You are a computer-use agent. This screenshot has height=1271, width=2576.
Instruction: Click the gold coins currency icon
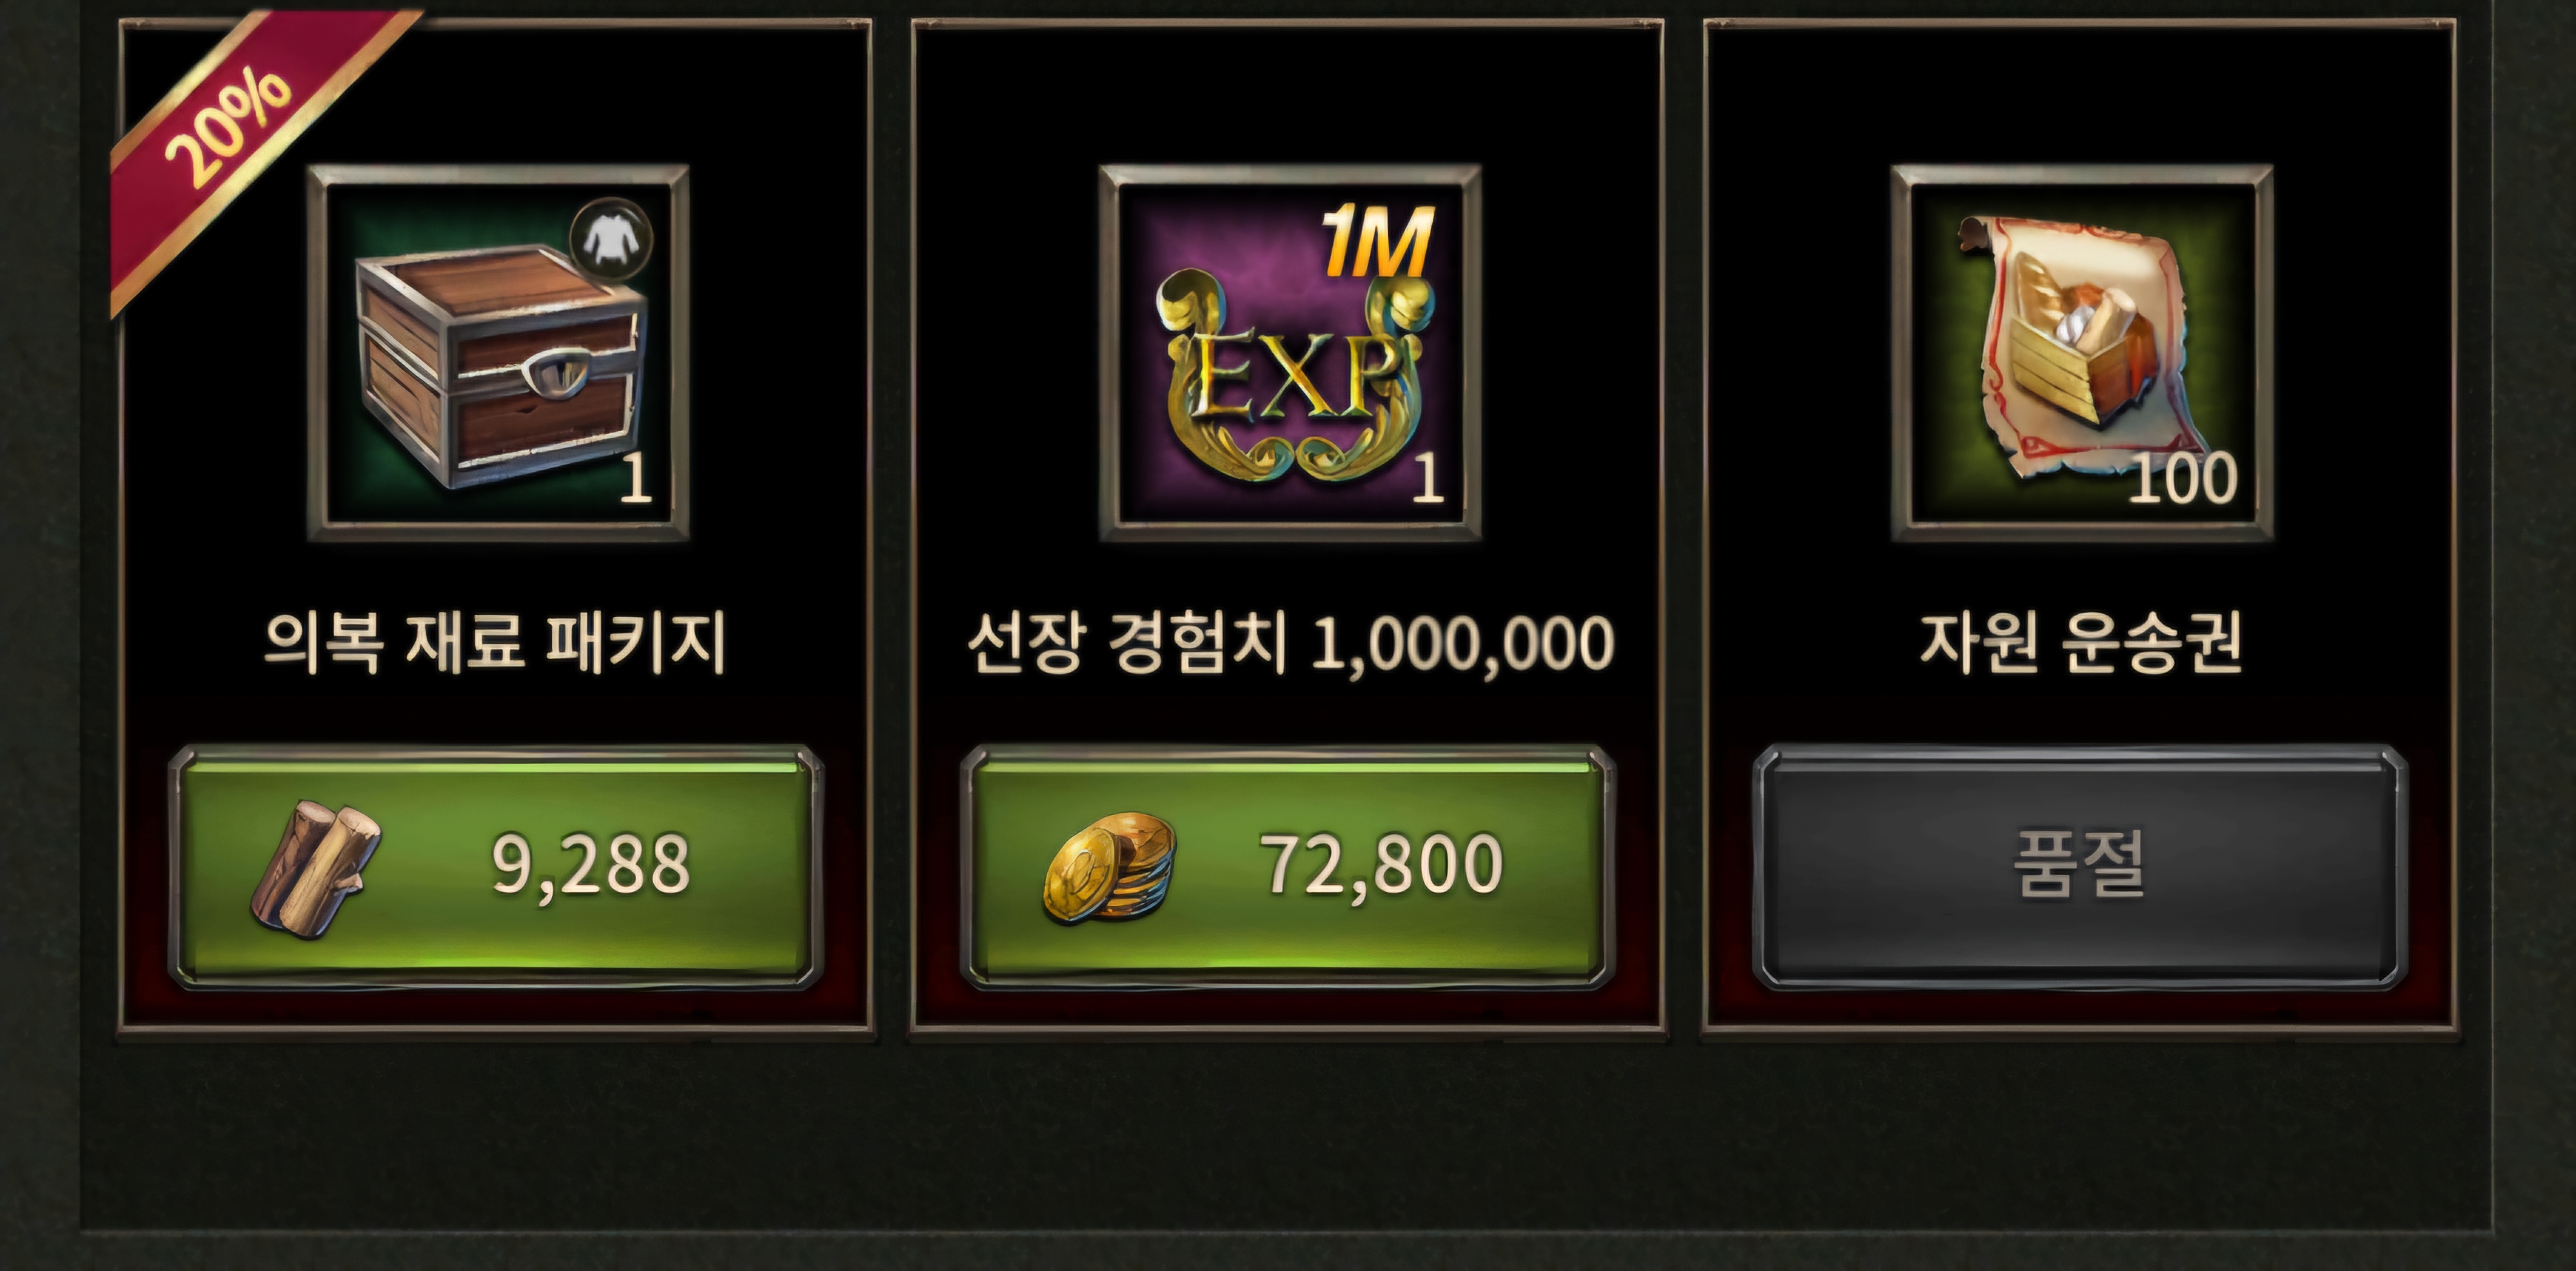point(1109,868)
